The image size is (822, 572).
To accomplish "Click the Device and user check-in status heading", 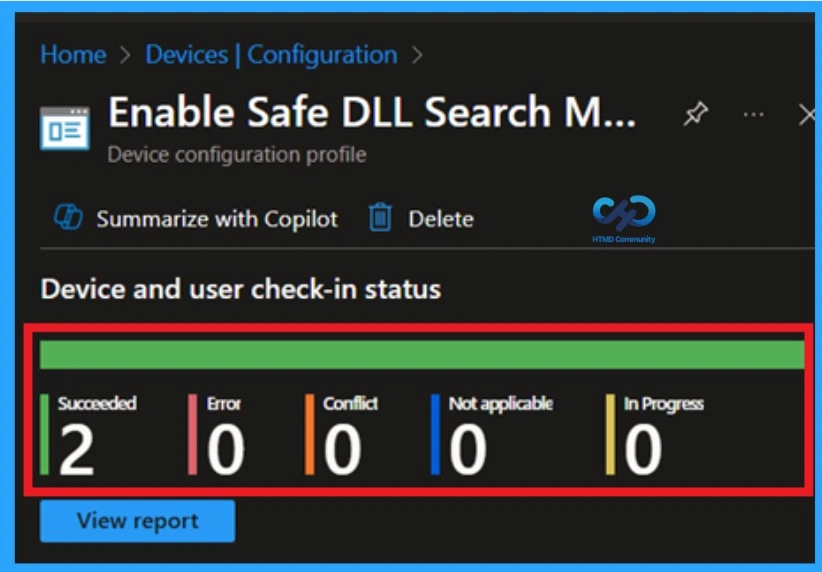I will [241, 289].
